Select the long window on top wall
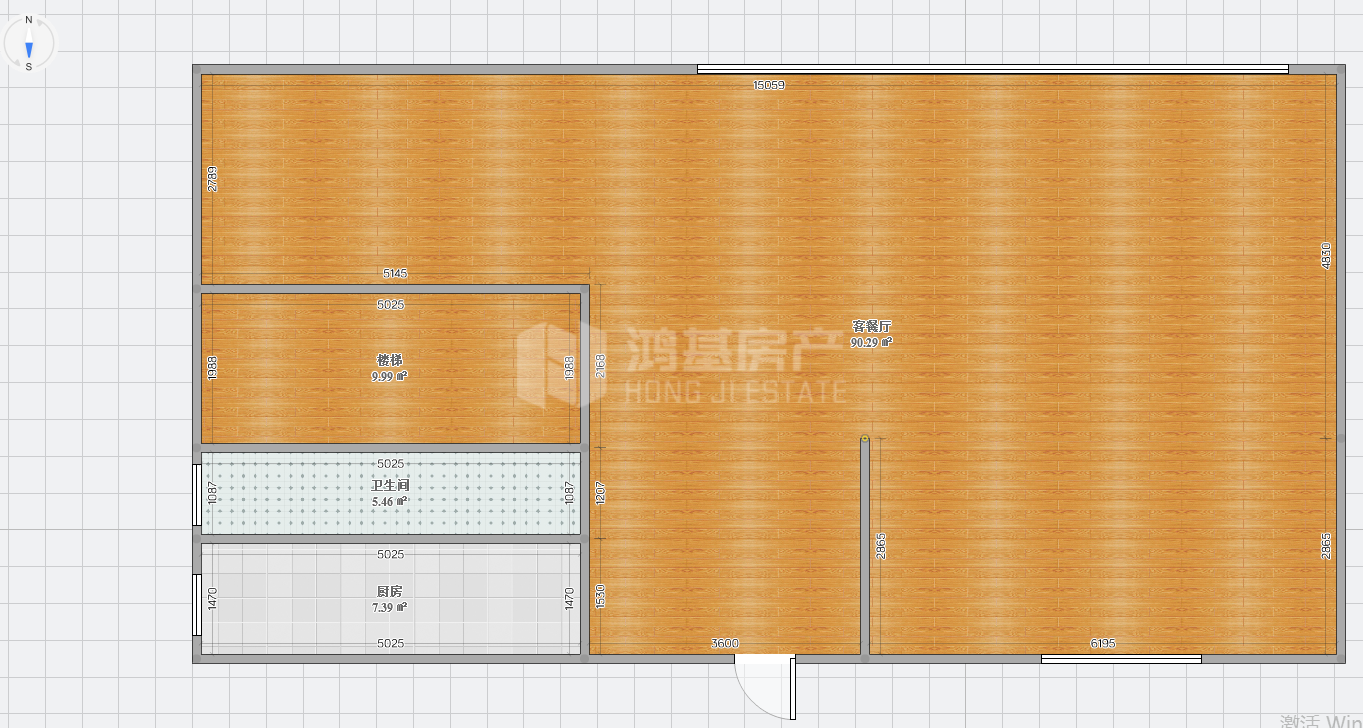This screenshot has height=728, width=1363. (x=992, y=69)
